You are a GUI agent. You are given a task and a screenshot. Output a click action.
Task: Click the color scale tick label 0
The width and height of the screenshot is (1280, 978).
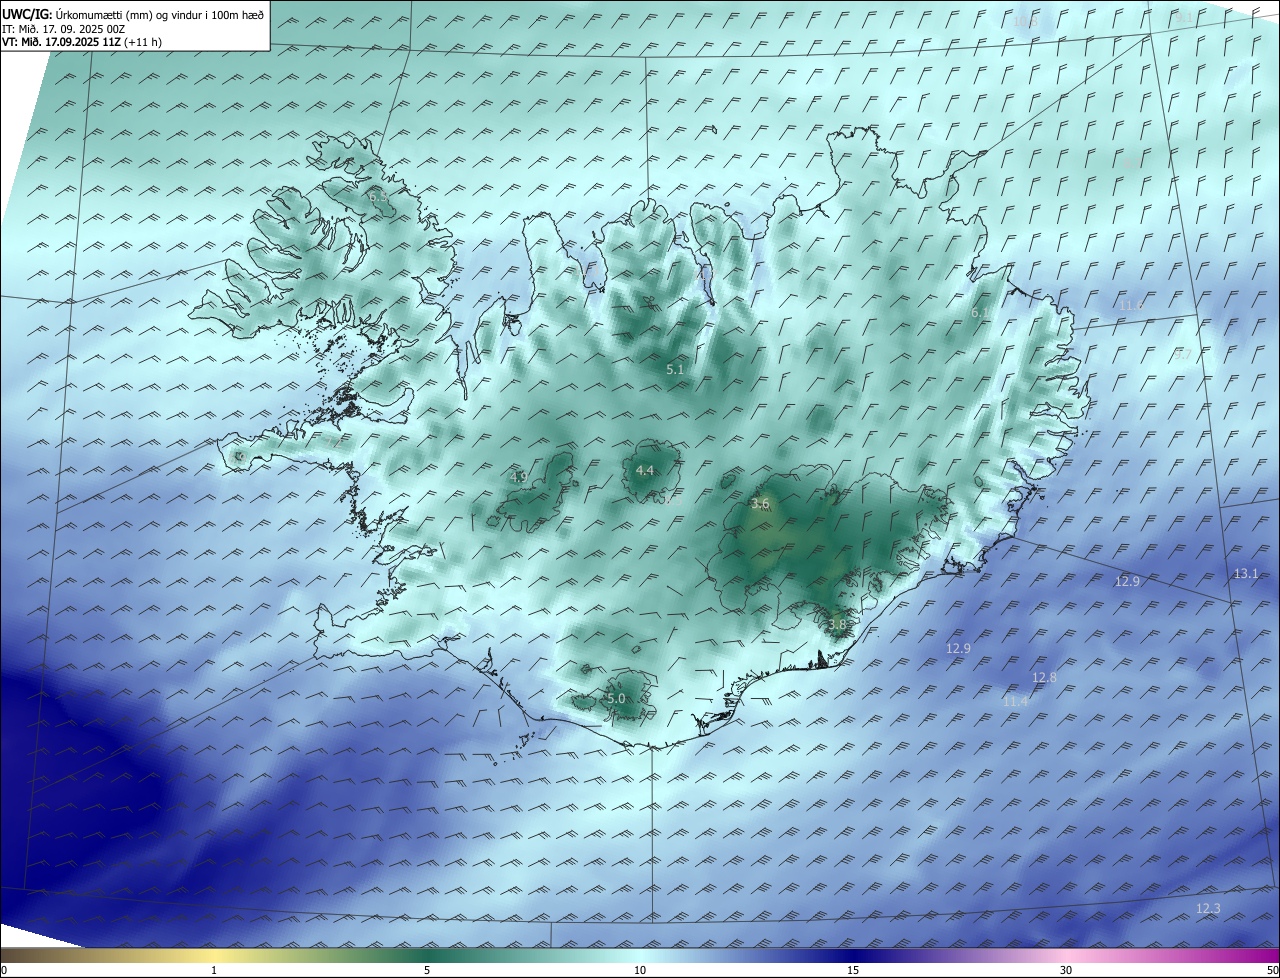(x=4, y=970)
